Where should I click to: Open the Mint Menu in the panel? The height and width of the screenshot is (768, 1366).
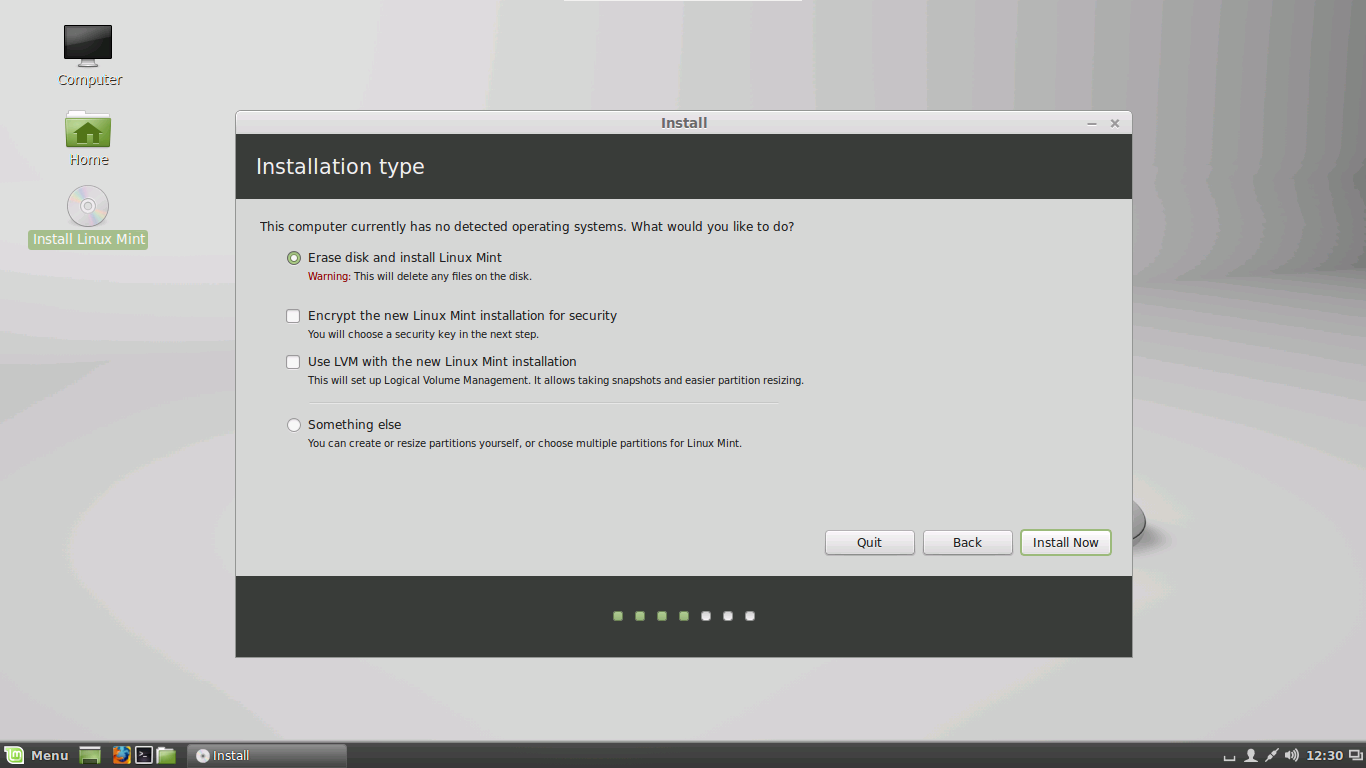click(37, 755)
